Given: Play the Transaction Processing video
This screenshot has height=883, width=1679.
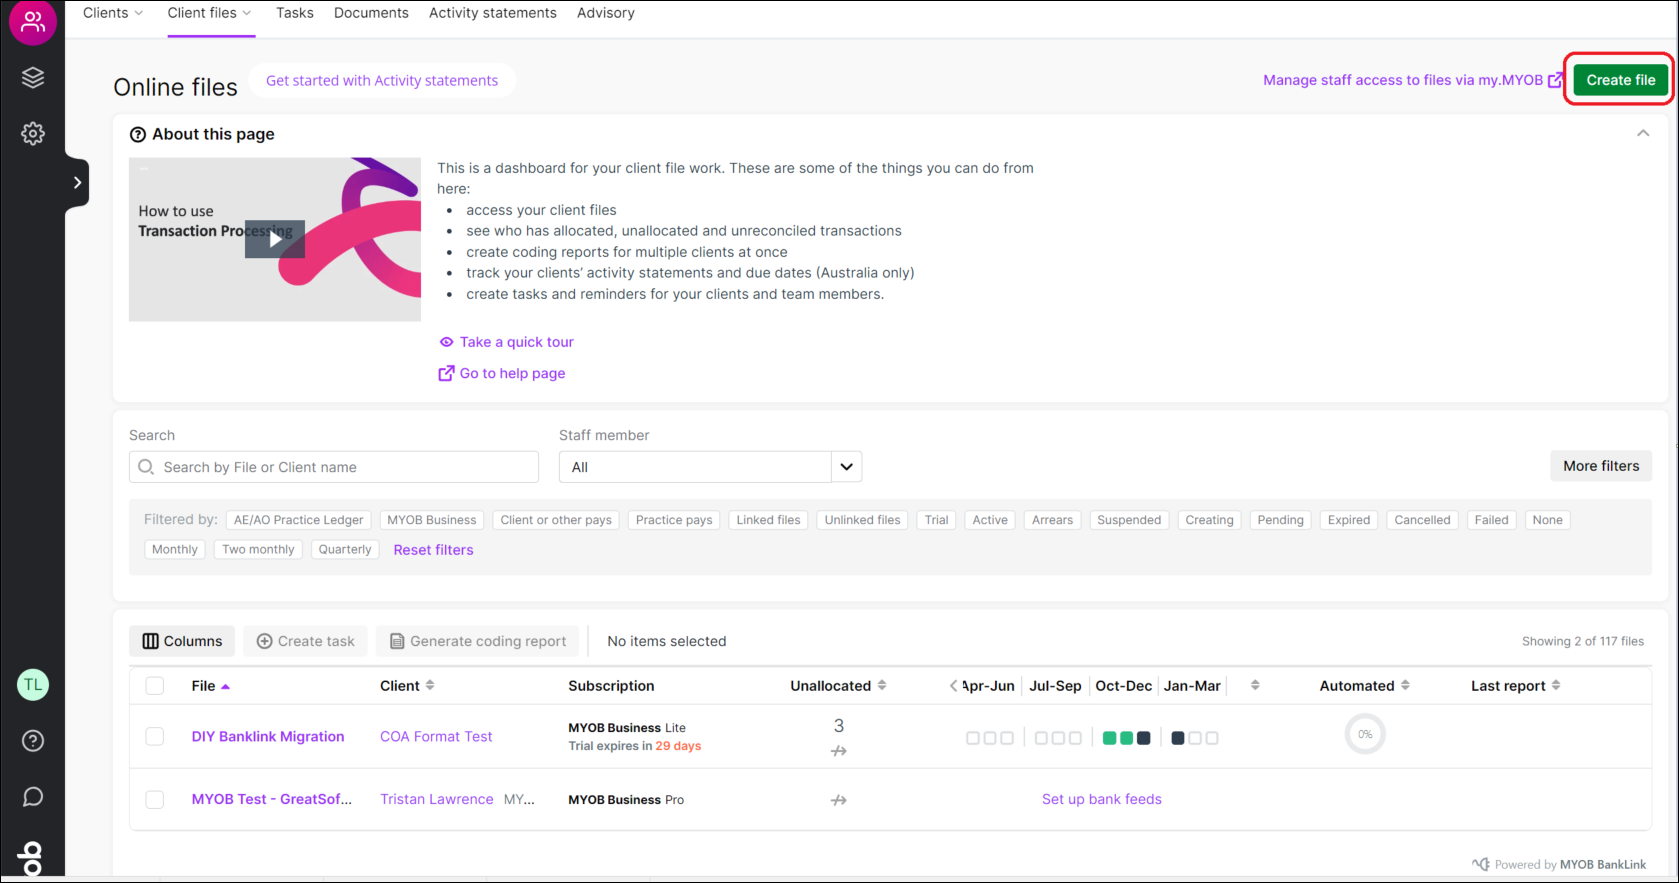Looking at the screenshot, I should click(x=275, y=239).
